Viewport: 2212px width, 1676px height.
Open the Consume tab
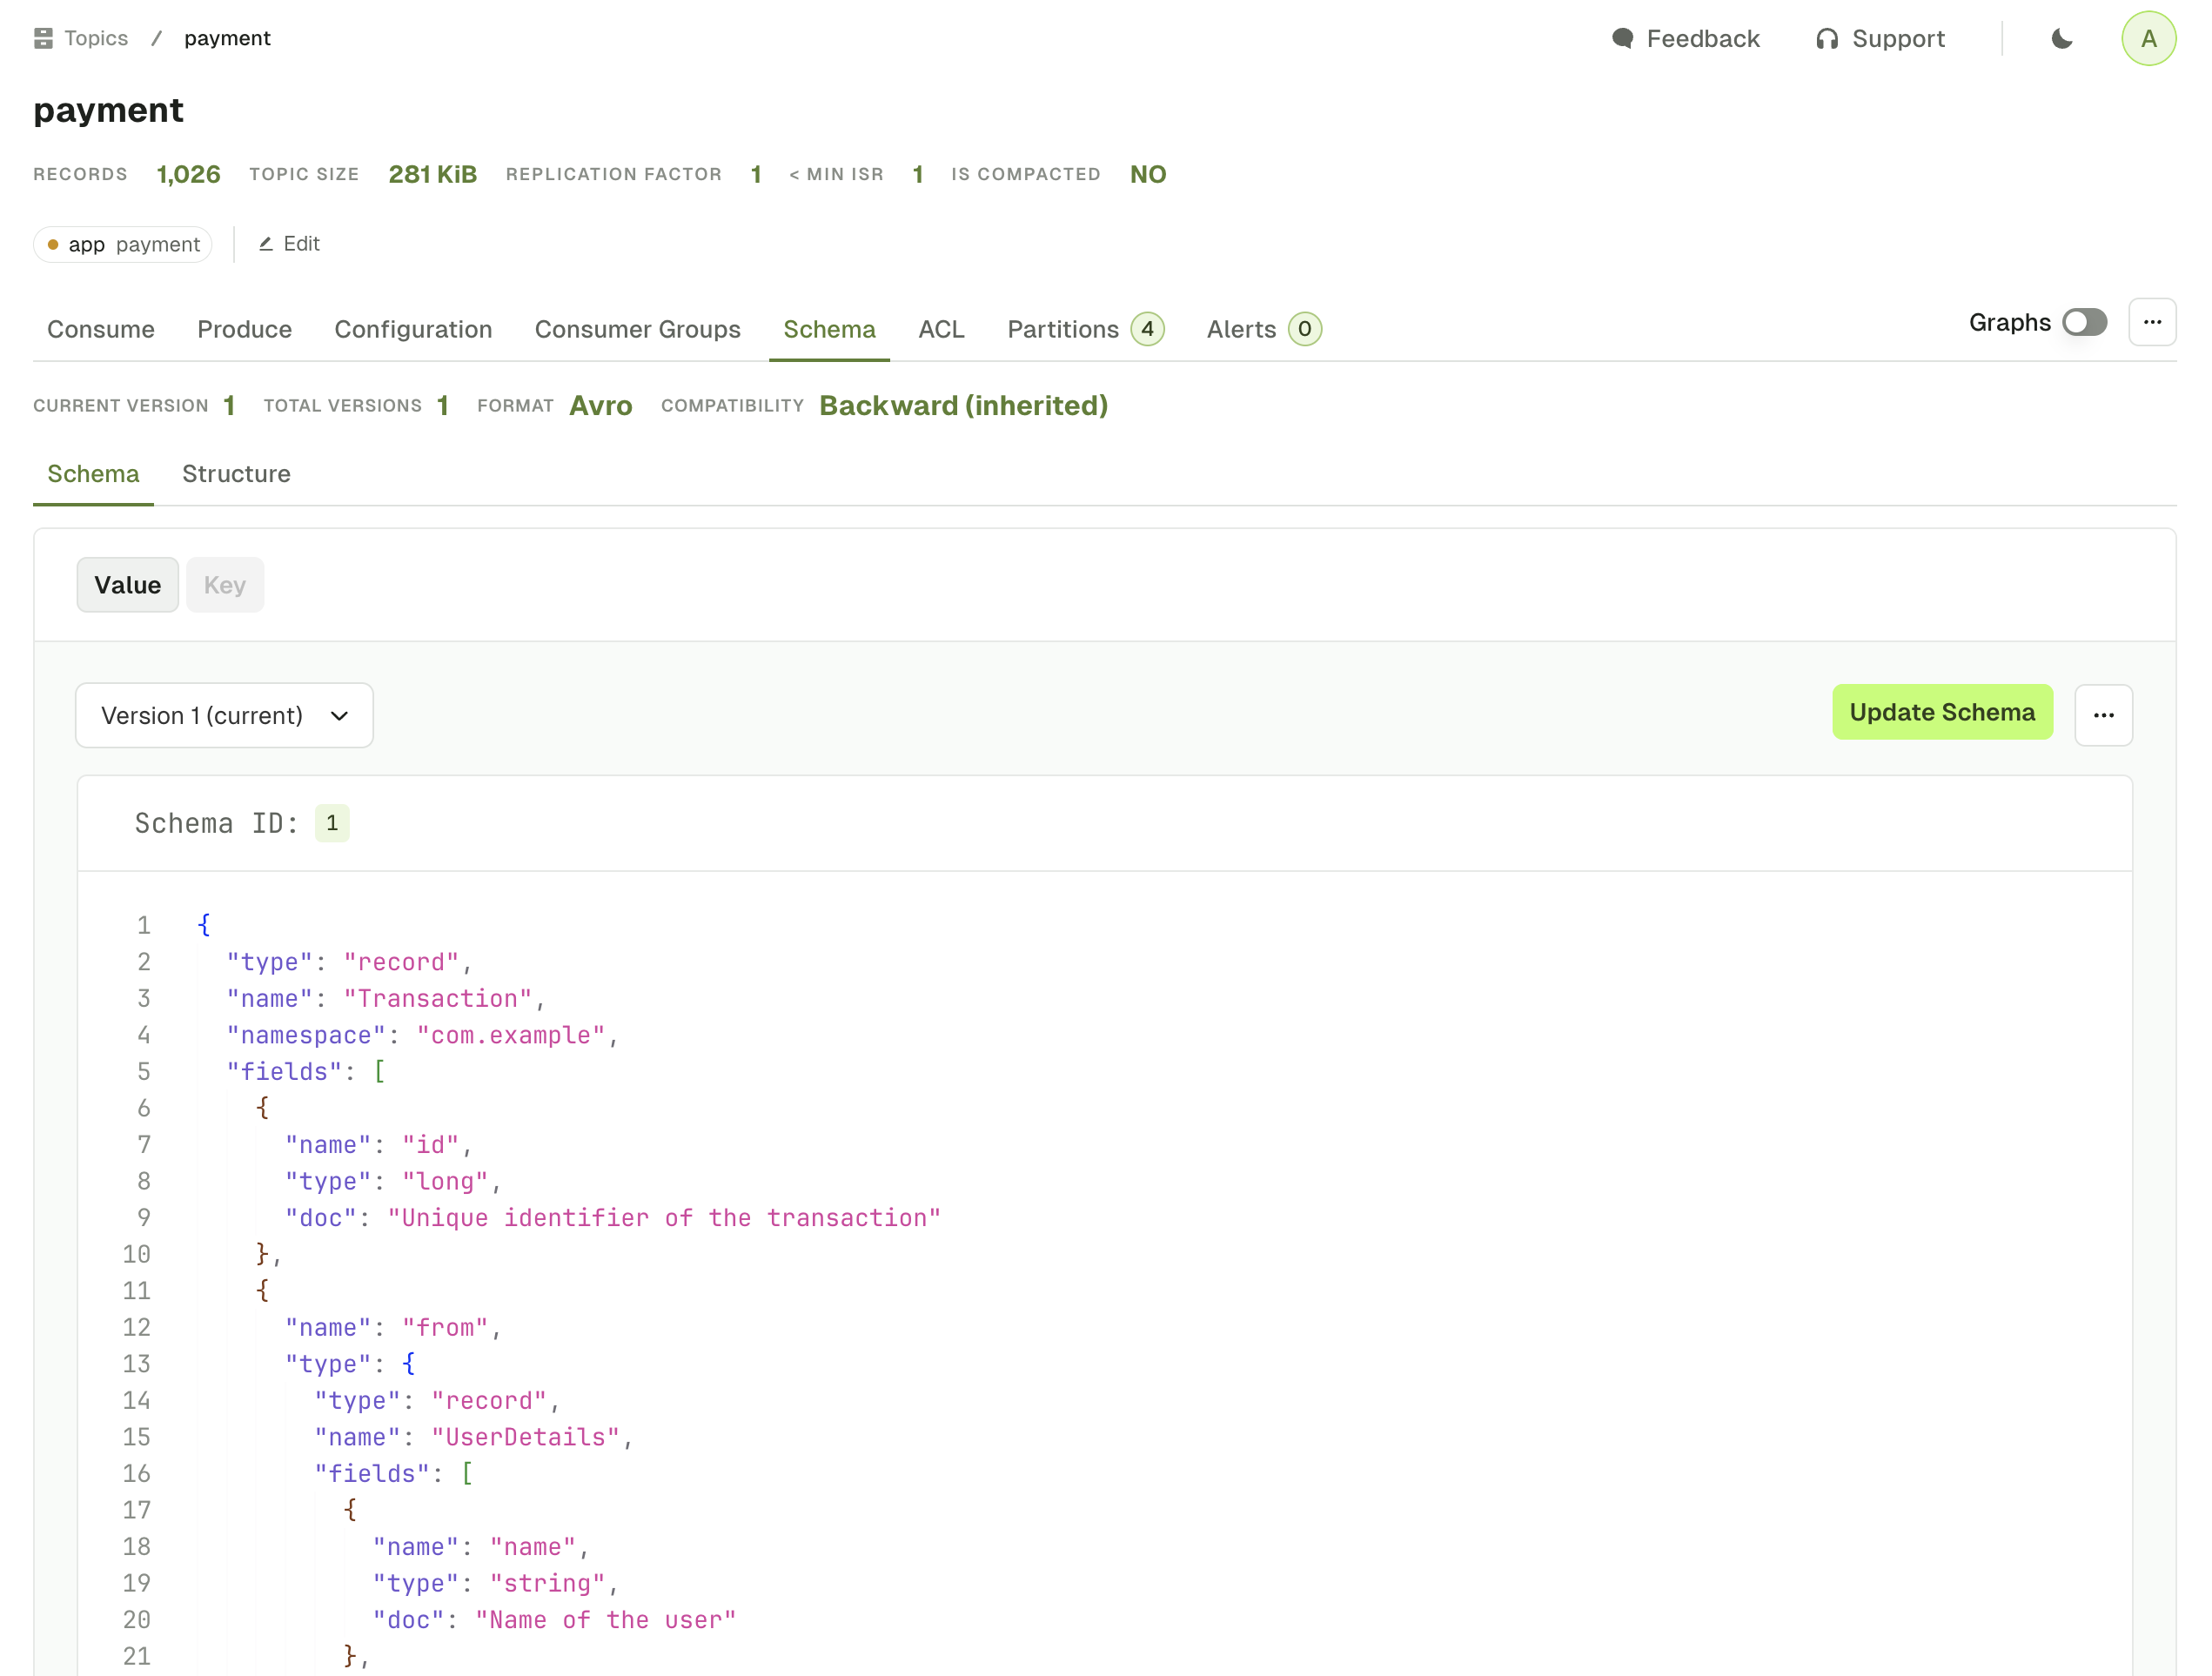click(101, 329)
